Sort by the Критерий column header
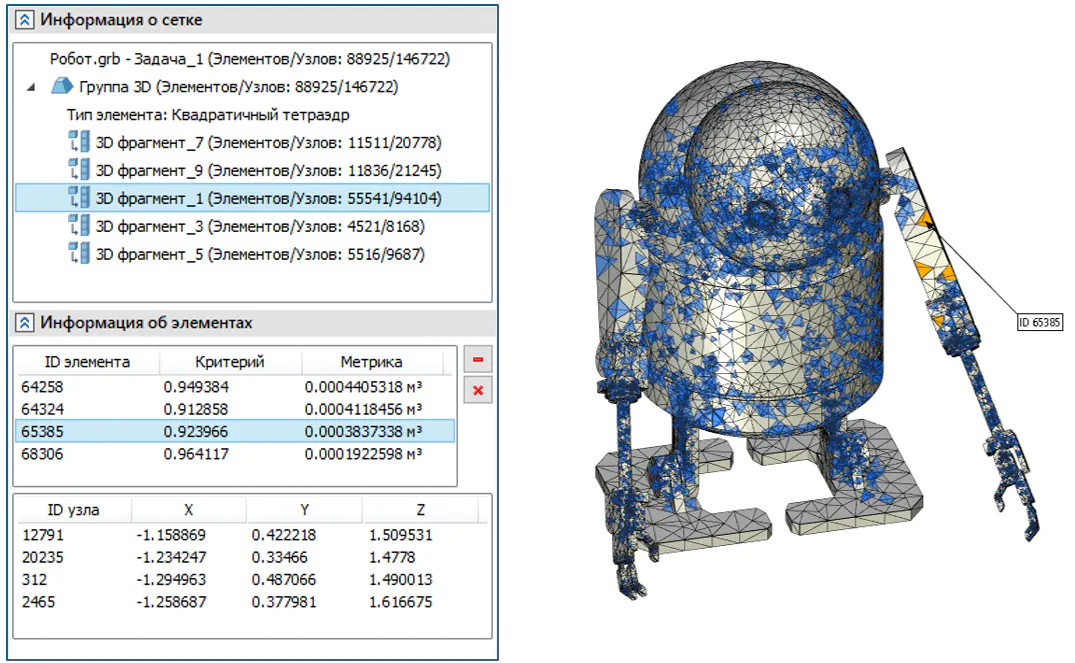 230,361
